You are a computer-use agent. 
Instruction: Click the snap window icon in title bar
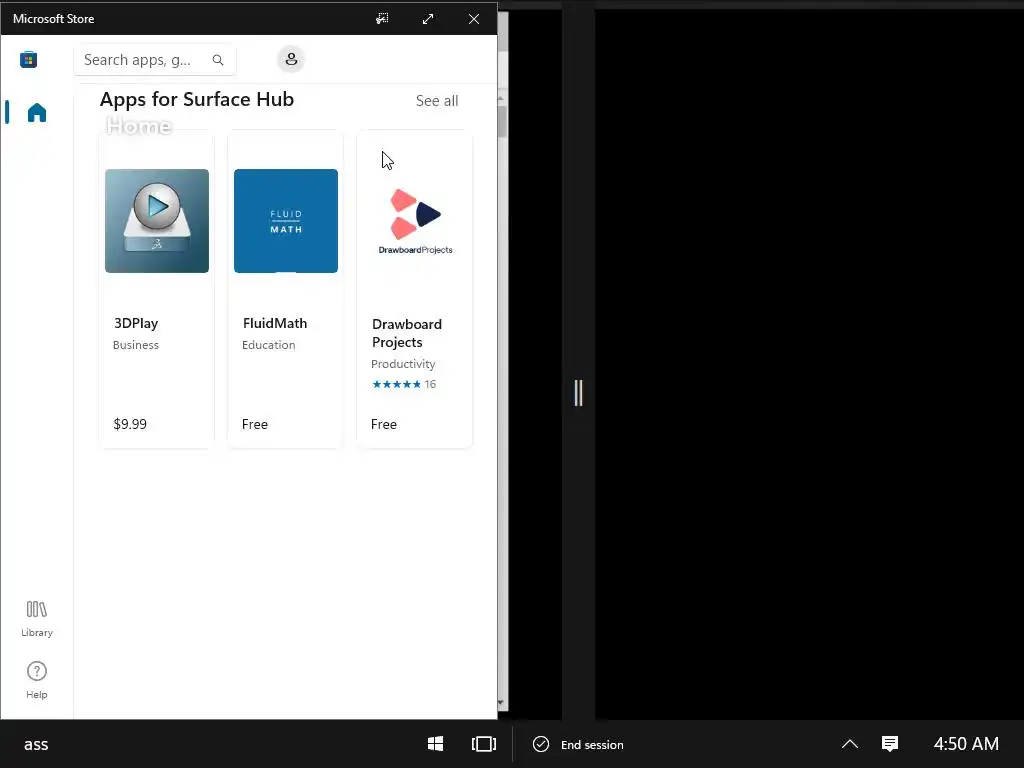382,19
